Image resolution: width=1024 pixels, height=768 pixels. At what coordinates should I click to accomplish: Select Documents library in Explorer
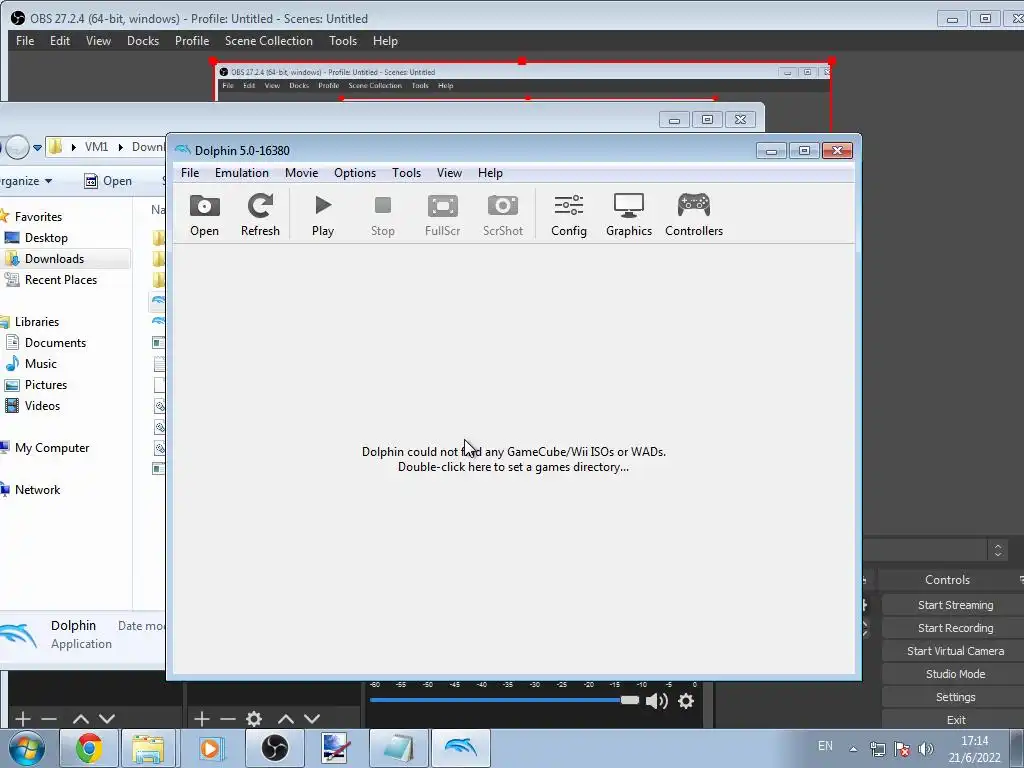coord(55,343)
